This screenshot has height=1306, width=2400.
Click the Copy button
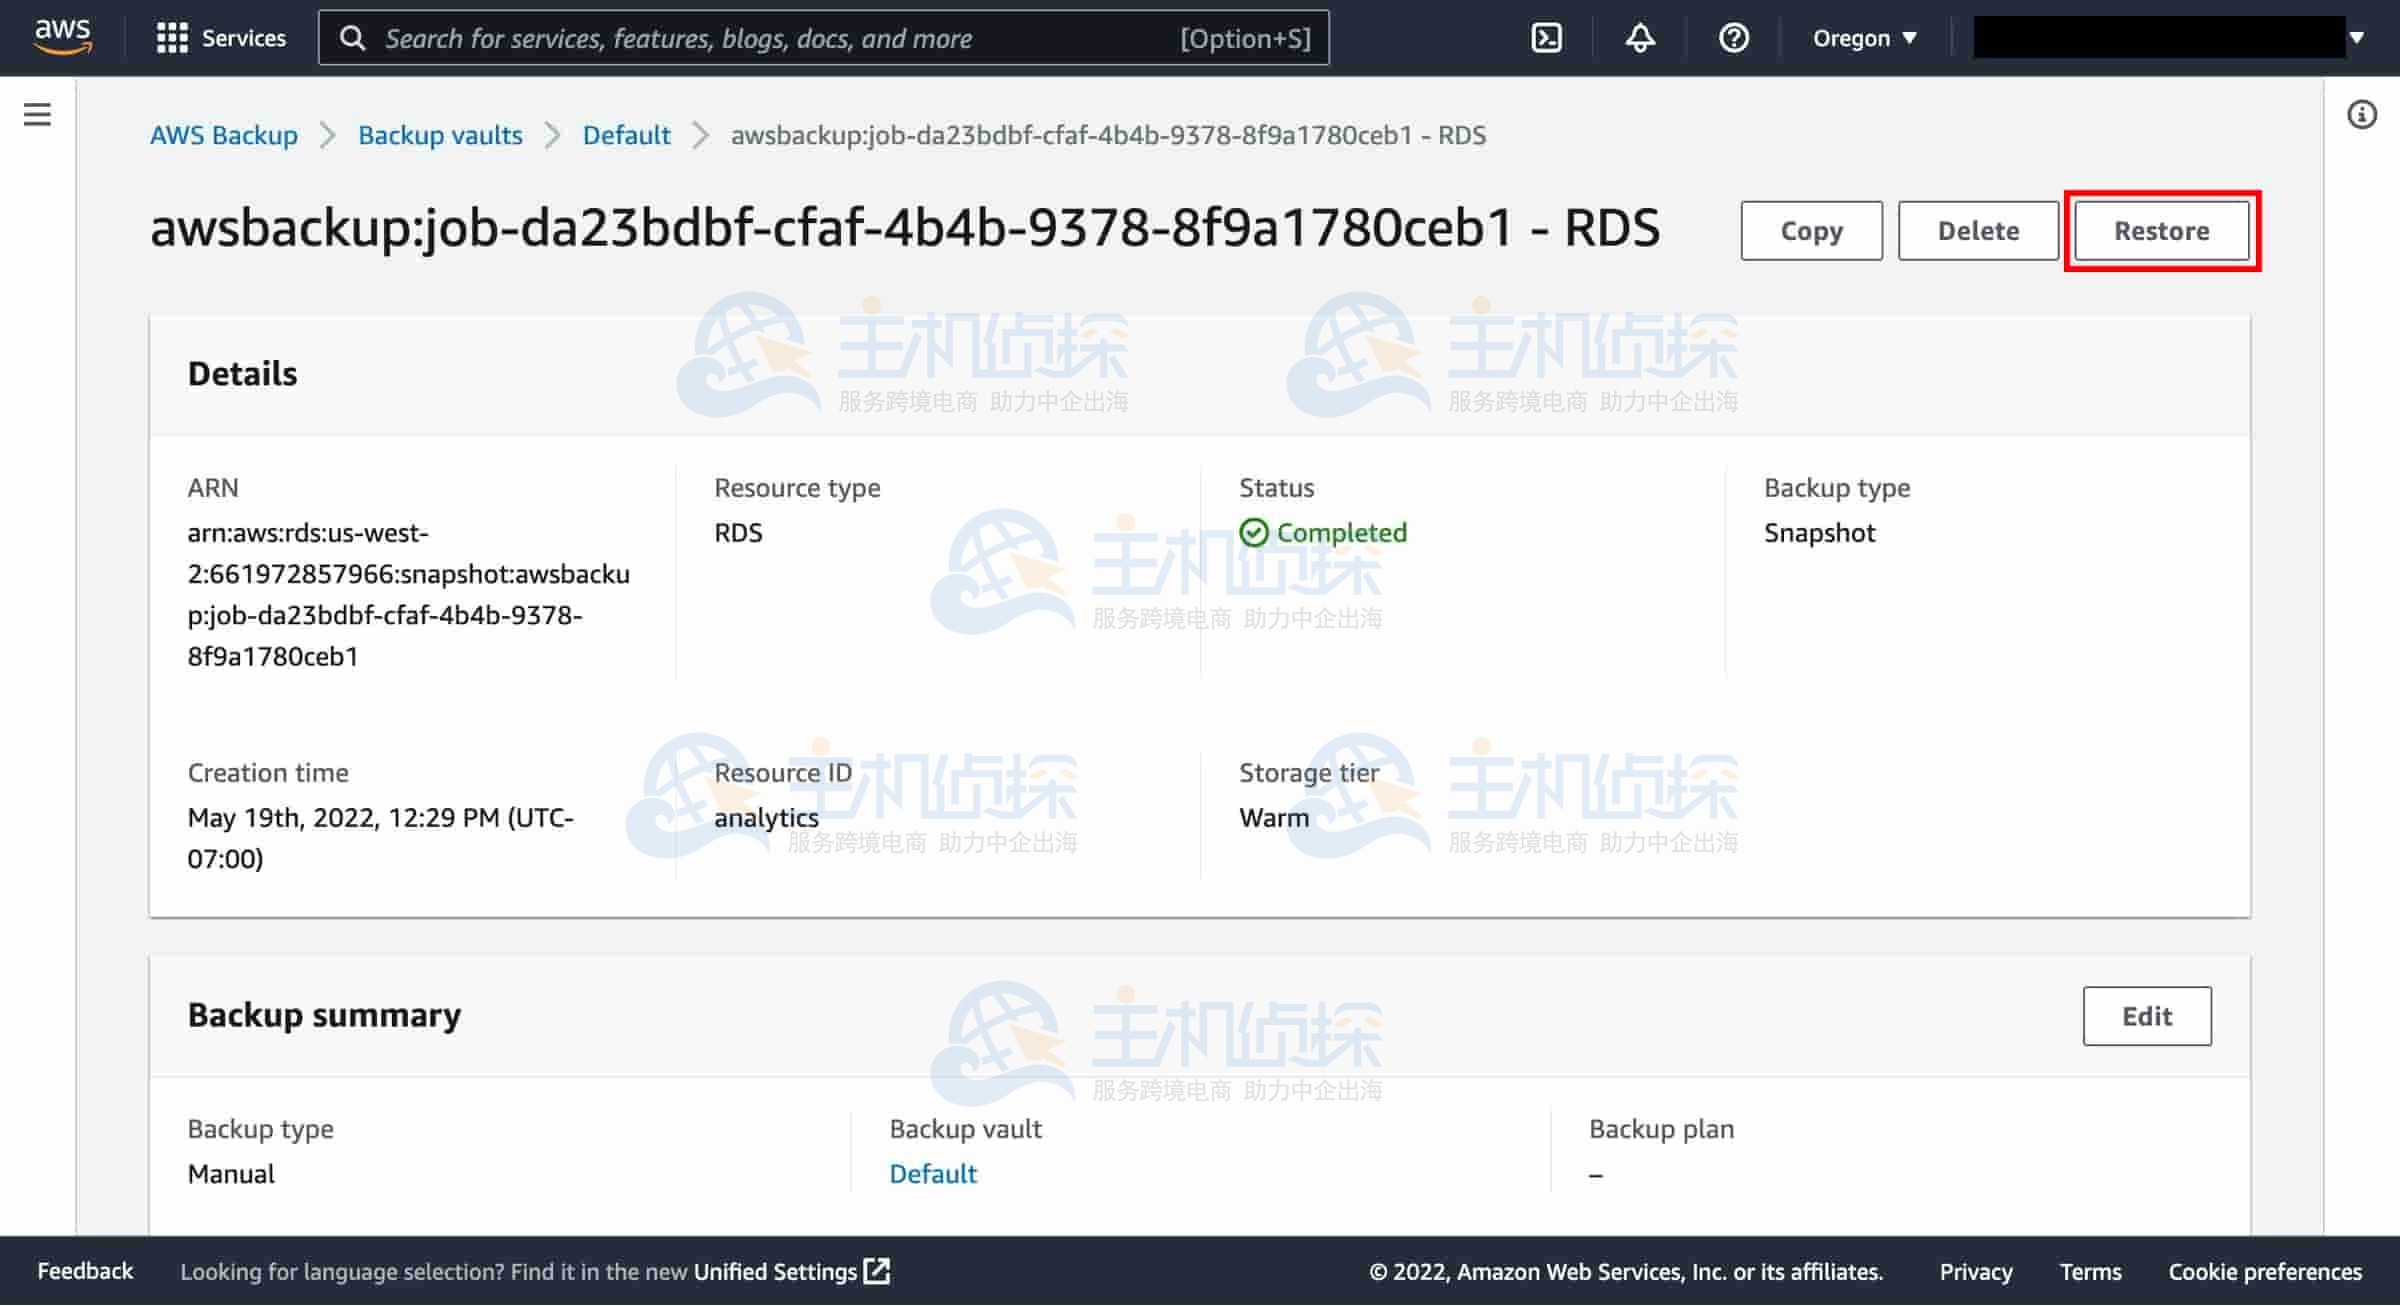[x=1810, y=230]
